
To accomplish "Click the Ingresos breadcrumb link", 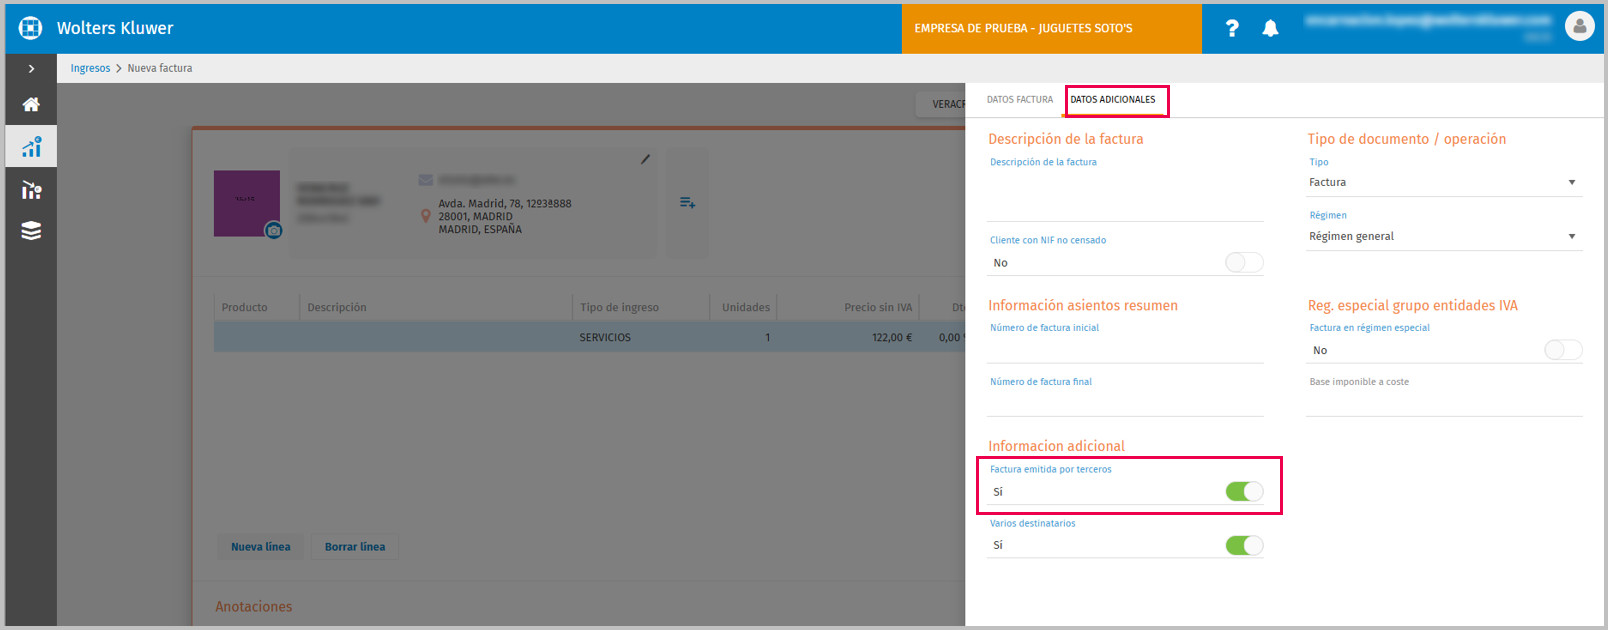I will pos(90,68).
